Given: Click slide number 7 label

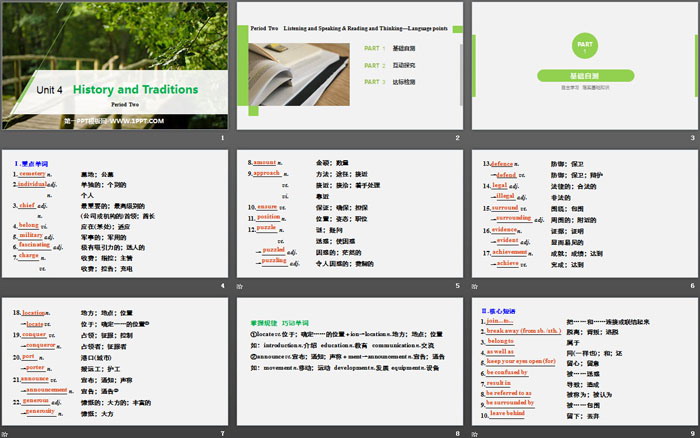Looking at the screenshot, I should click(x=222, y=433).
